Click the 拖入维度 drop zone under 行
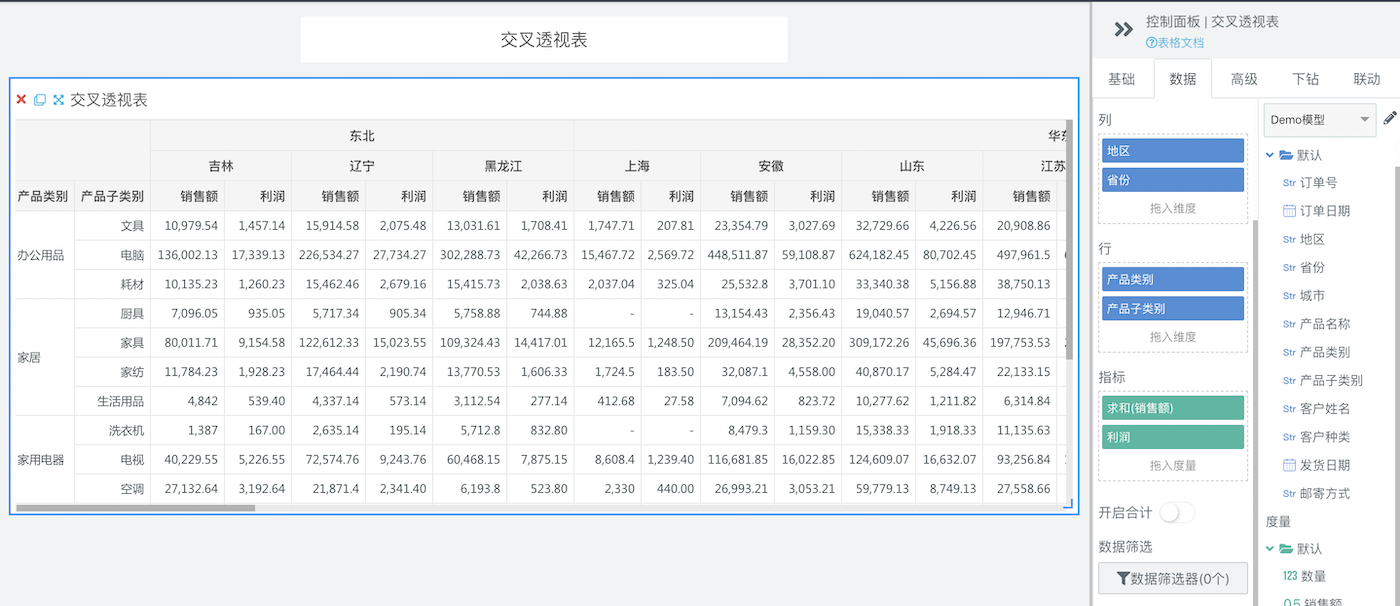Viewport: 1400px width, 606px height. pyautogui.click(x=1173, y=337)
